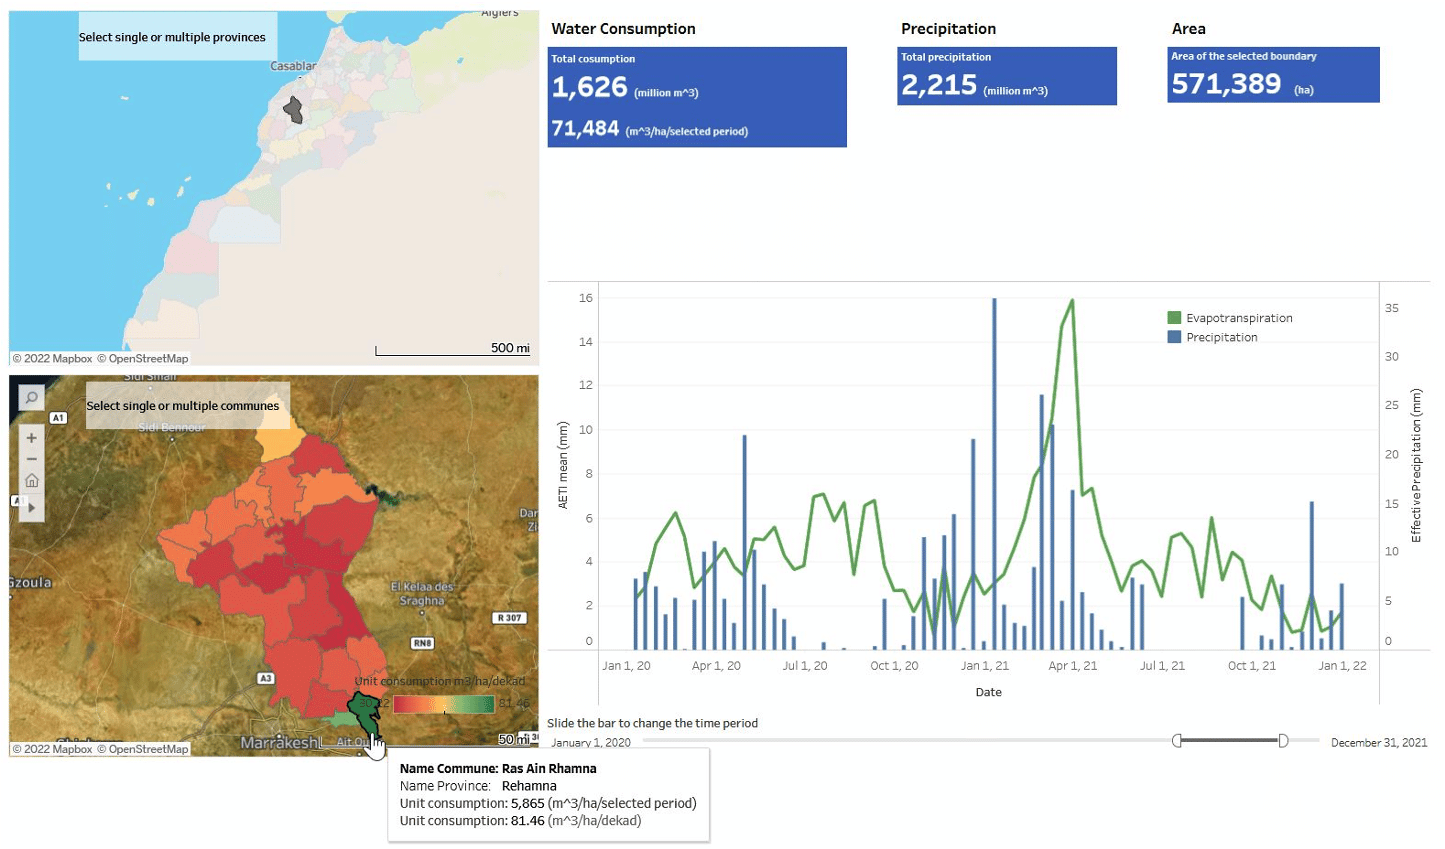Image resolution: width=1445 pixels, height=849 pixels.
Task: Expand map tools with the arrow button
Action: click(31, 507)
